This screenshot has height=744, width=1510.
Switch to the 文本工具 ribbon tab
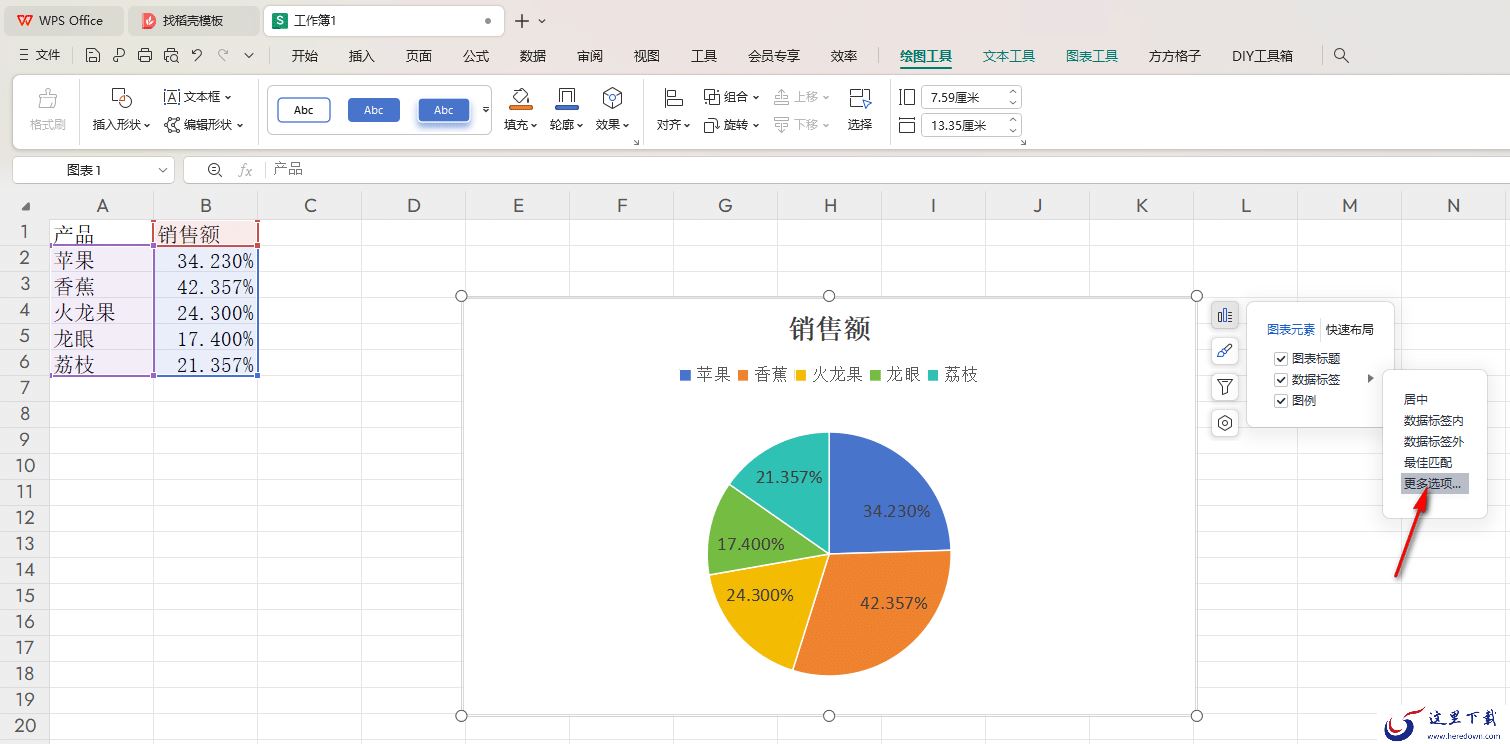tap(1009, 56)
